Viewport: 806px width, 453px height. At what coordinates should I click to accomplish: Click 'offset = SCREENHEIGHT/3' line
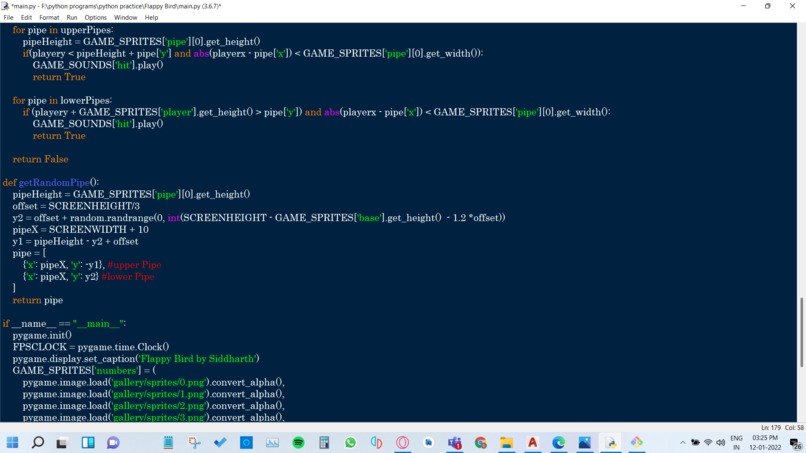76,206
